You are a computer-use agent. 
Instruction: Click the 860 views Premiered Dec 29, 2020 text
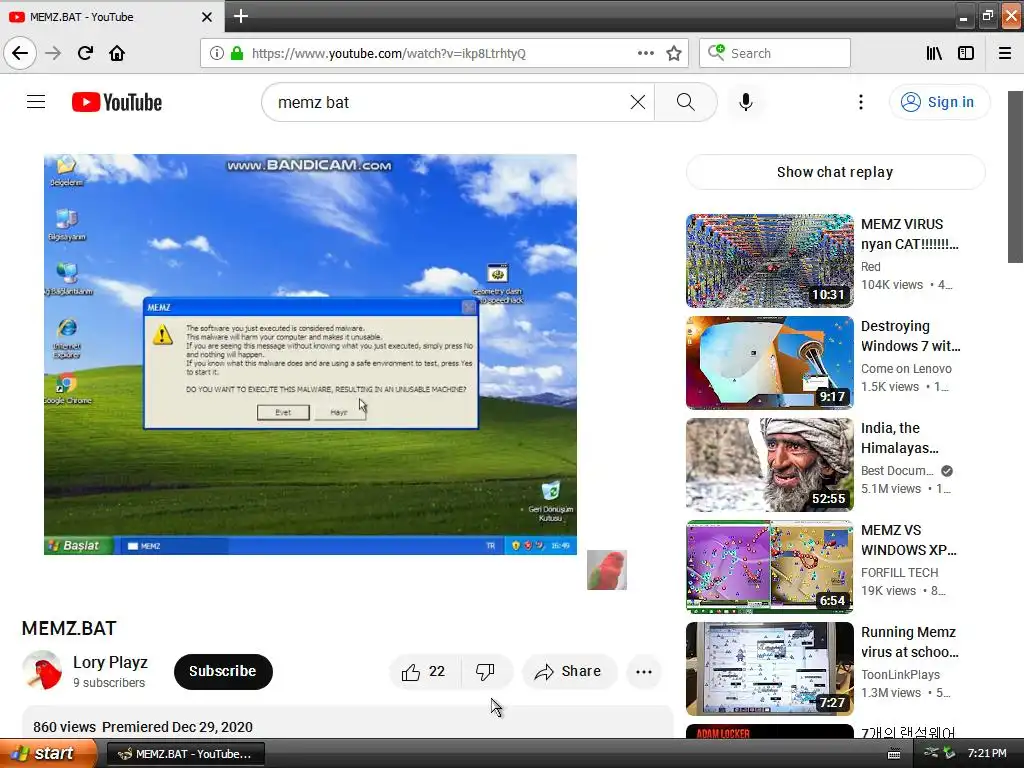click(143, 727)
